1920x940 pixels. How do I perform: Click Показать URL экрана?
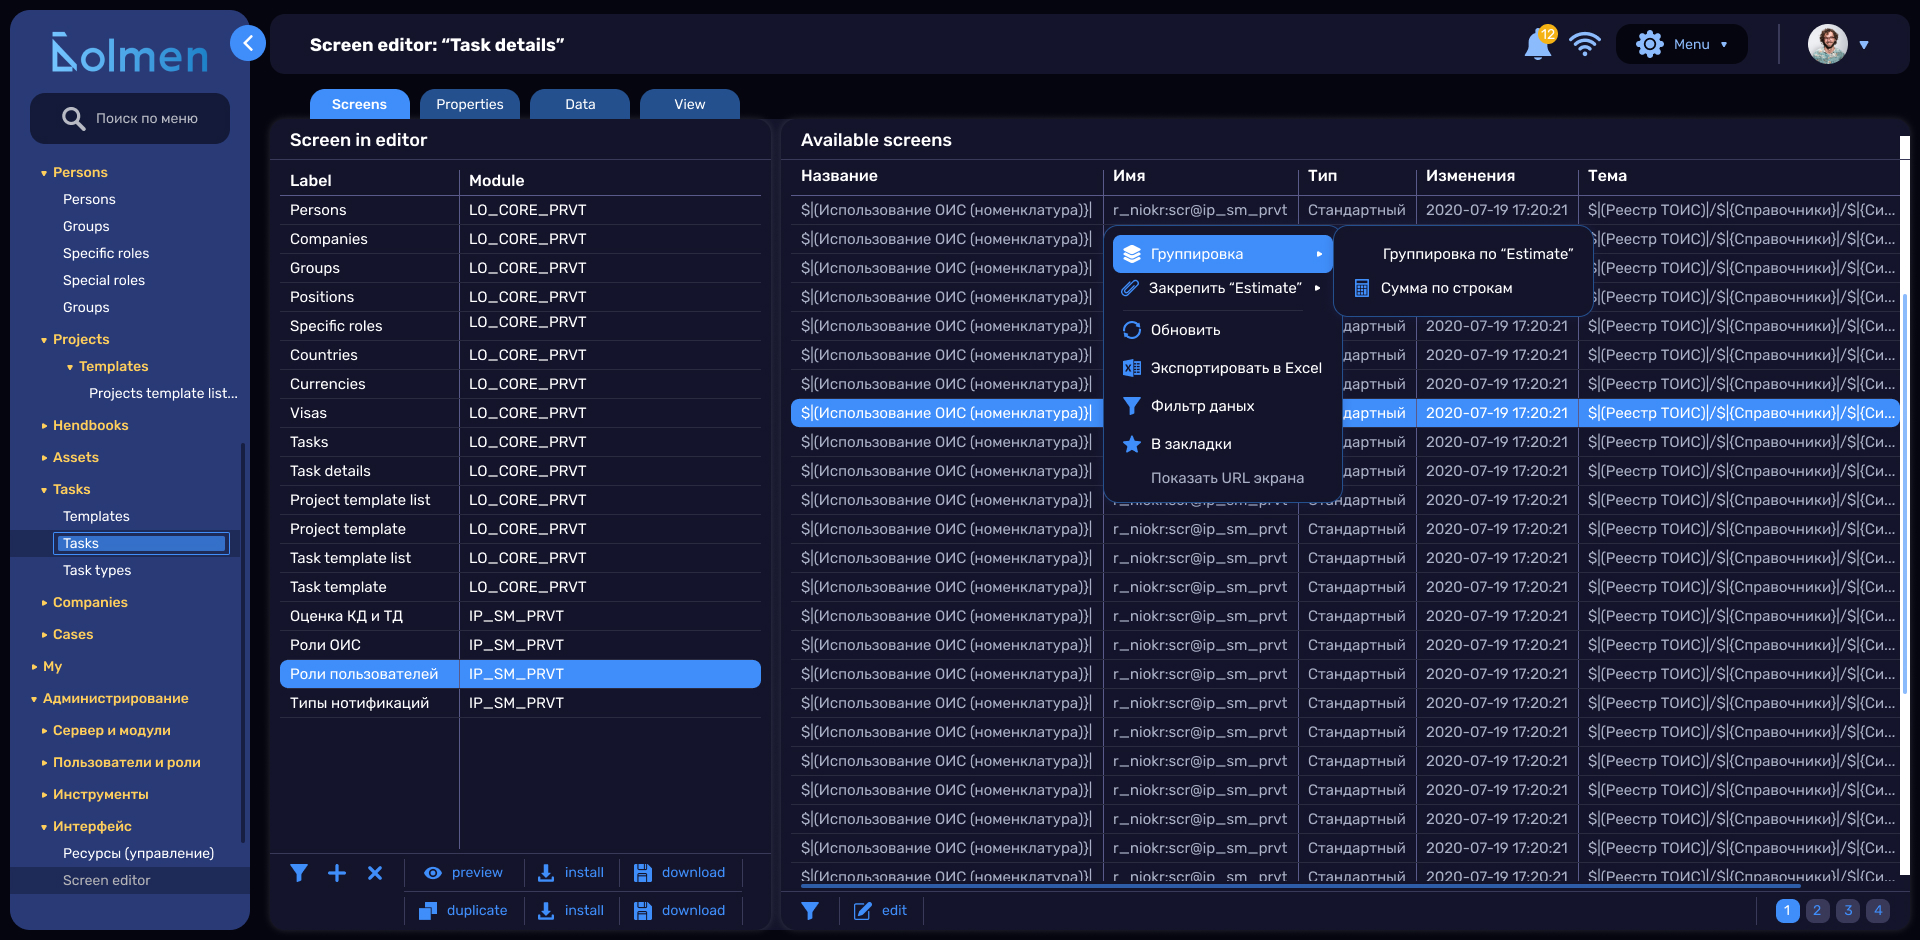[x=1227, y=478]
